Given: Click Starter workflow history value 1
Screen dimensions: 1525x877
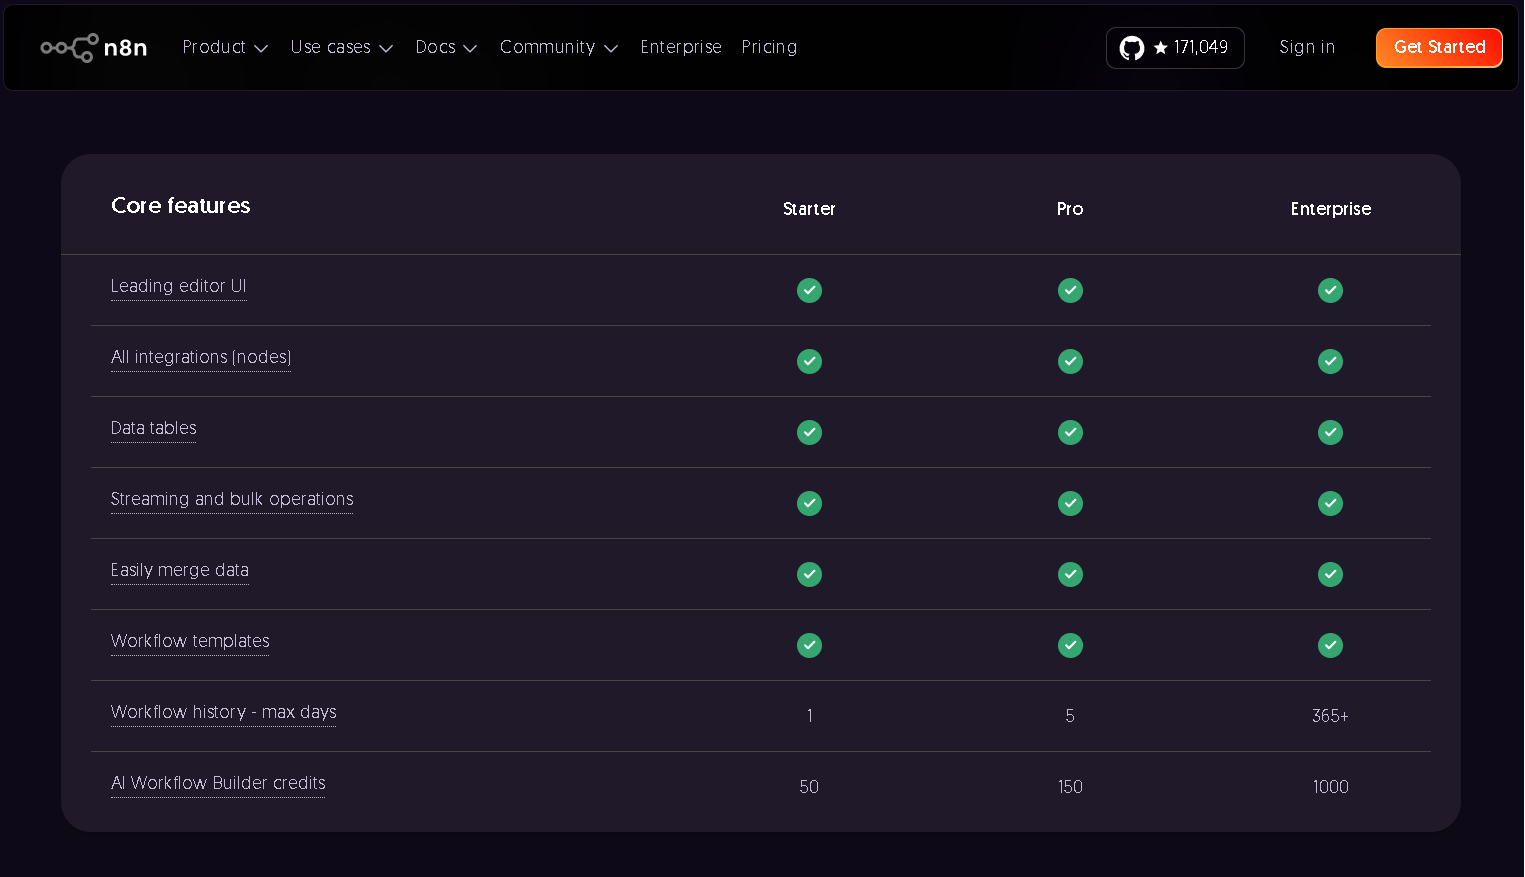Looking at the screenshot, I should 809,716.
